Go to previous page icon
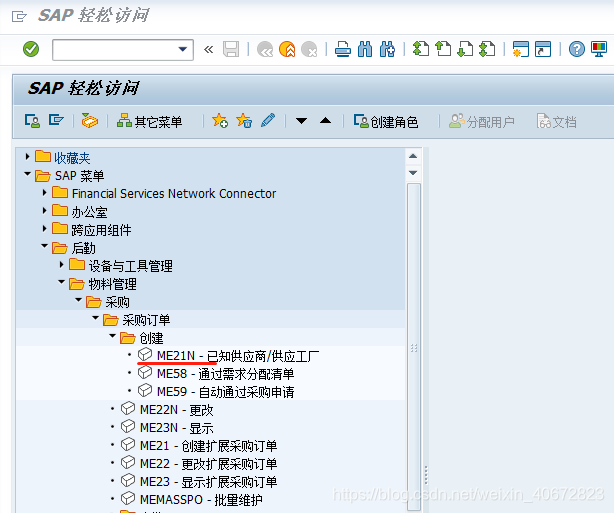Viewport: 614px width, 513px height. (x=443, y=49)
